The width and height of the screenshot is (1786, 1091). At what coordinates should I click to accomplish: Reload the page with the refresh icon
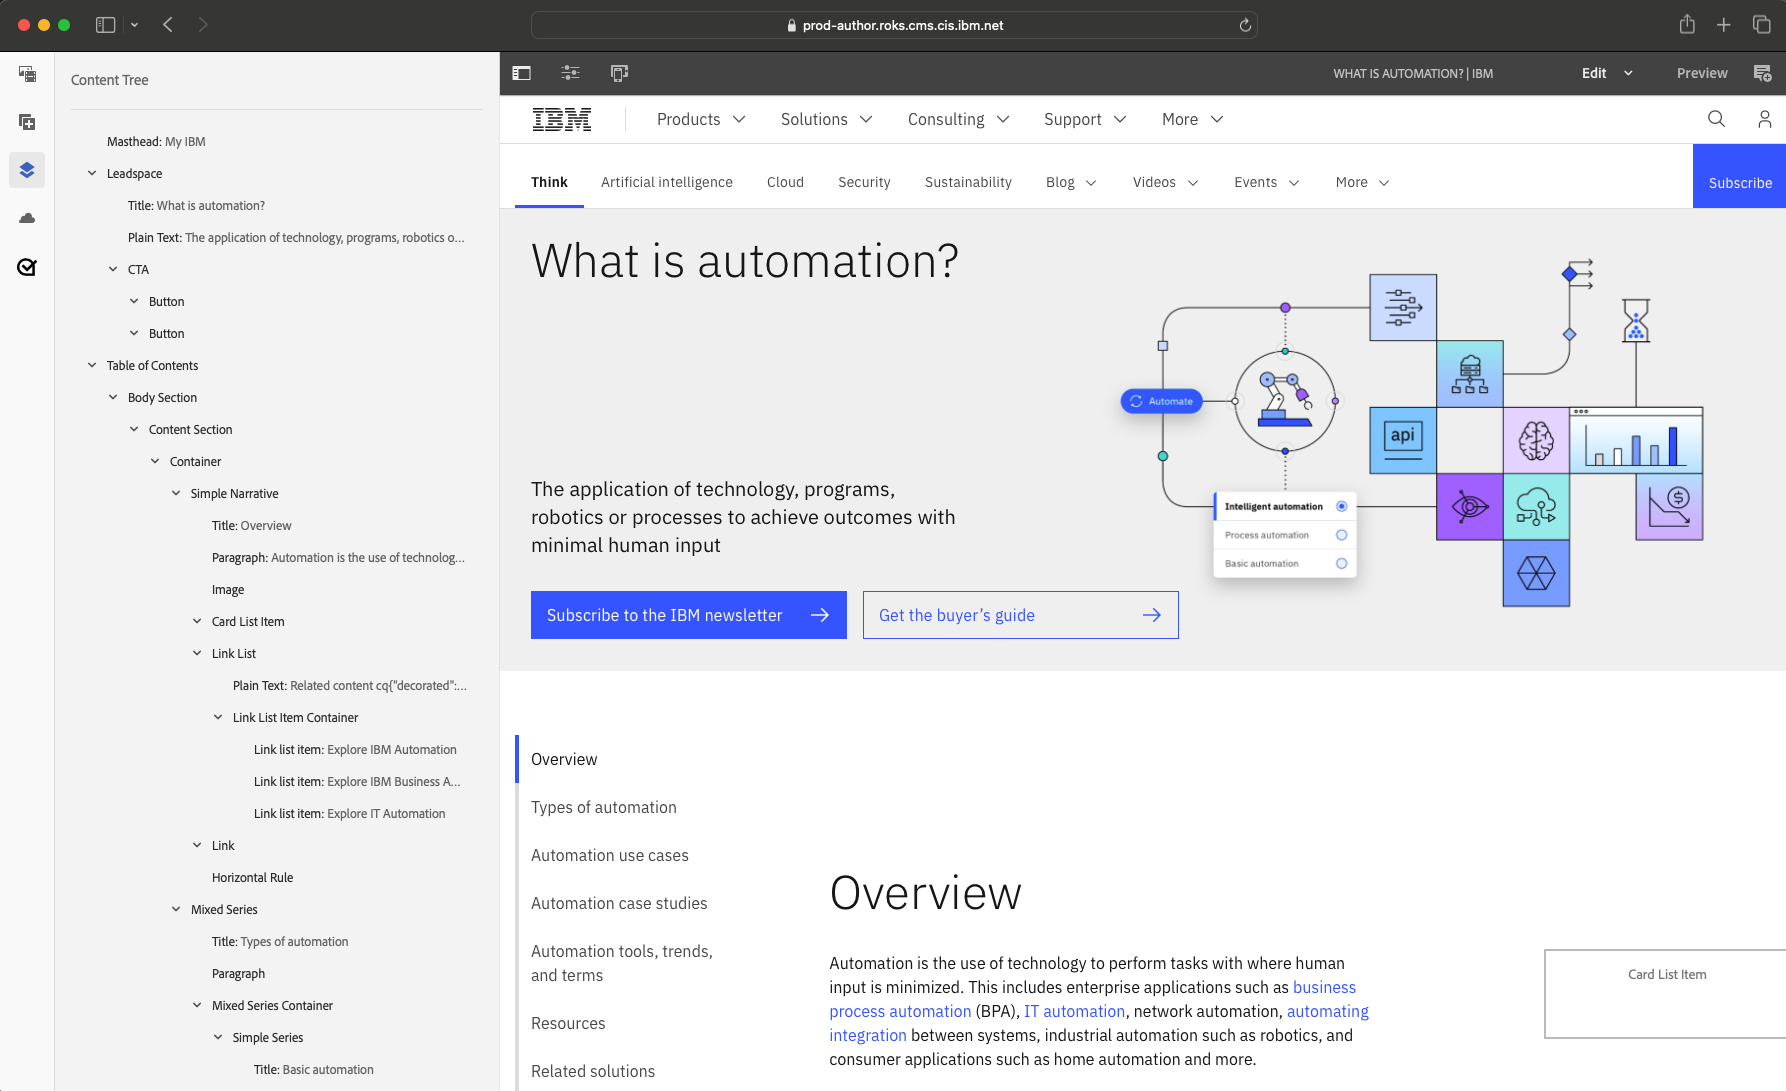click(1245, 25)
